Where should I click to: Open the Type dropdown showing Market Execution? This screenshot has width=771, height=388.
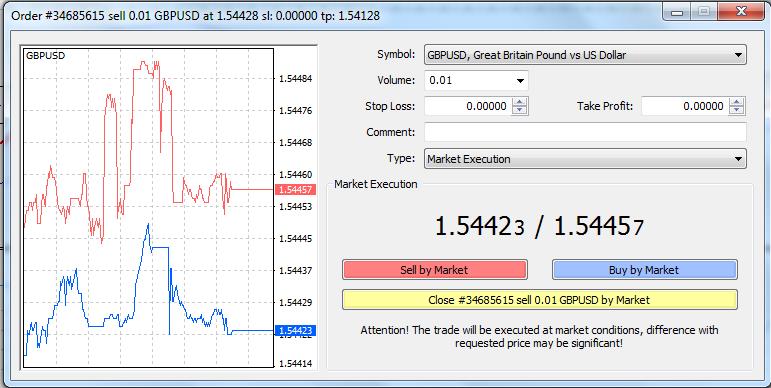(585, 159)
